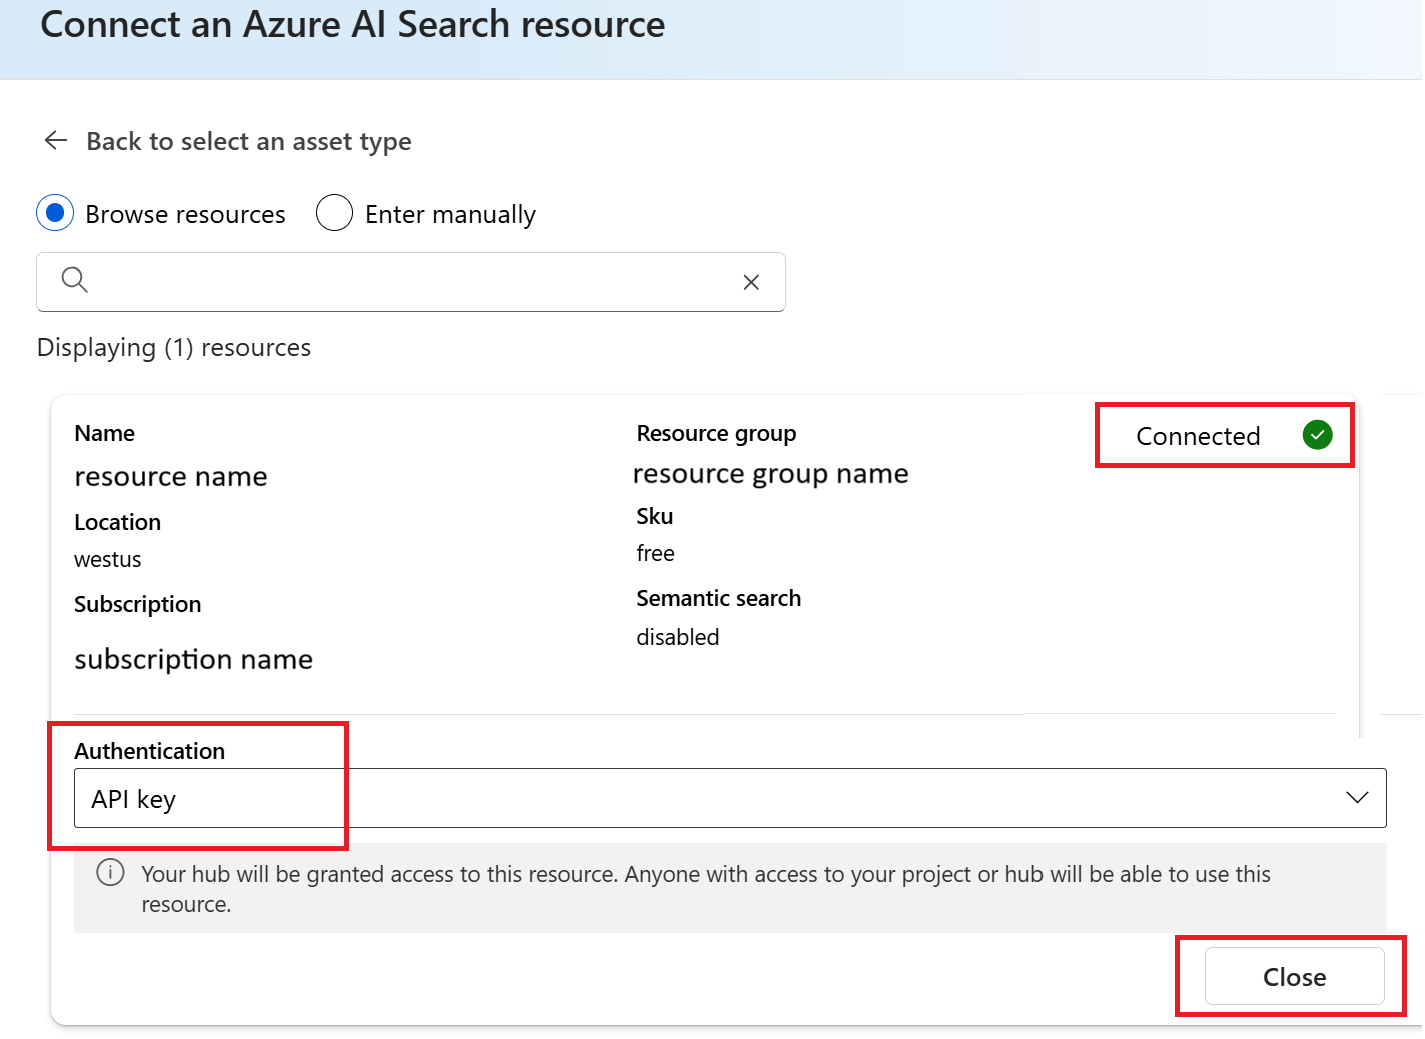This screenshot has height=1039, width=1425.
Task: Click the magnifier icon in search box
Action: 75,280
